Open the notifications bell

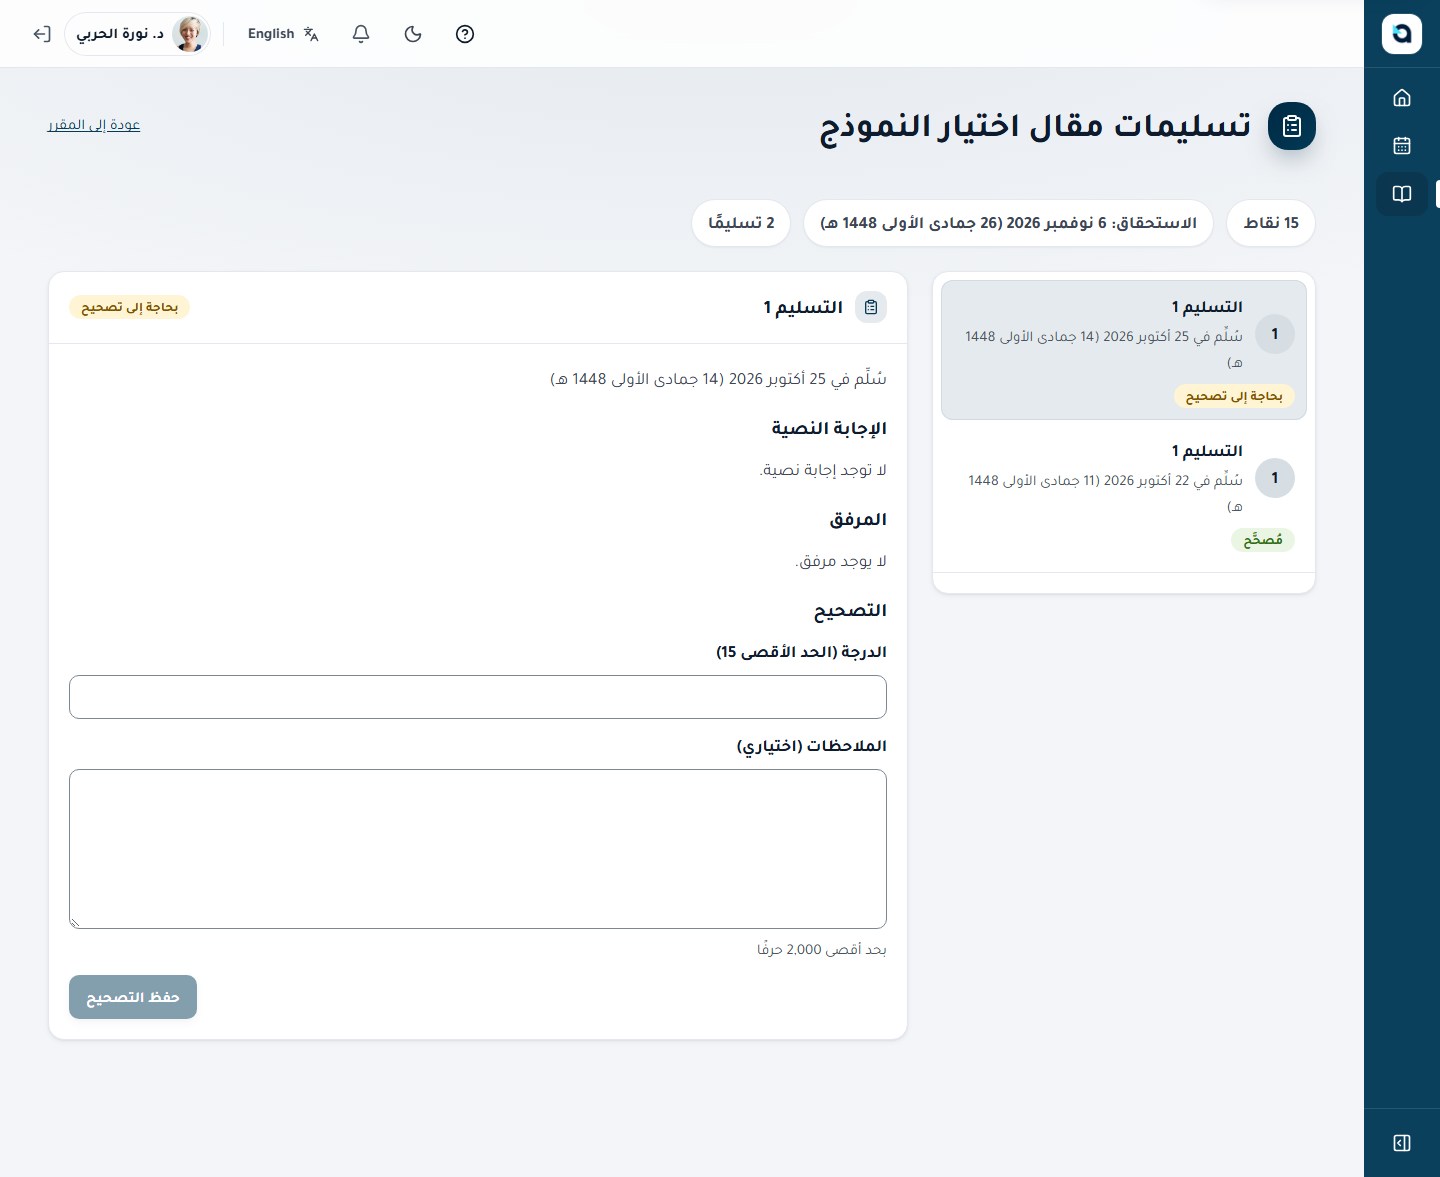pyautogui.click(x=361, y=34)
